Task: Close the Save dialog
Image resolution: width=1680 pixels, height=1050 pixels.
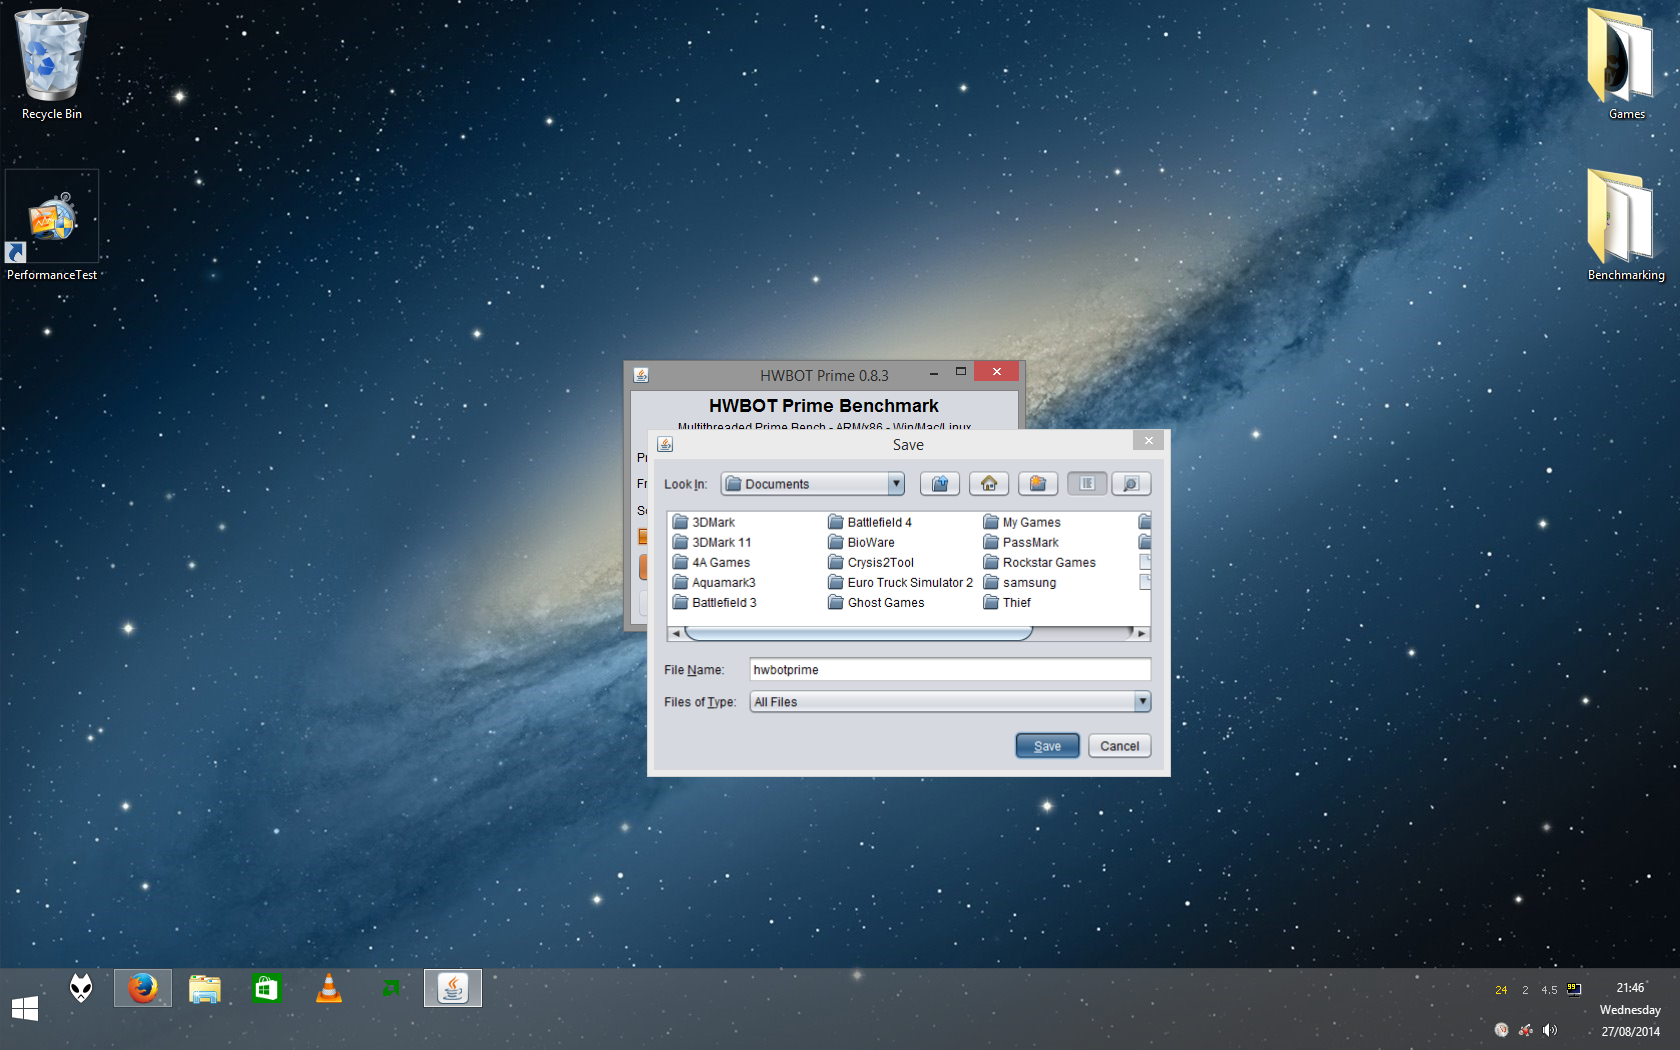Action: pos(1149,441)
